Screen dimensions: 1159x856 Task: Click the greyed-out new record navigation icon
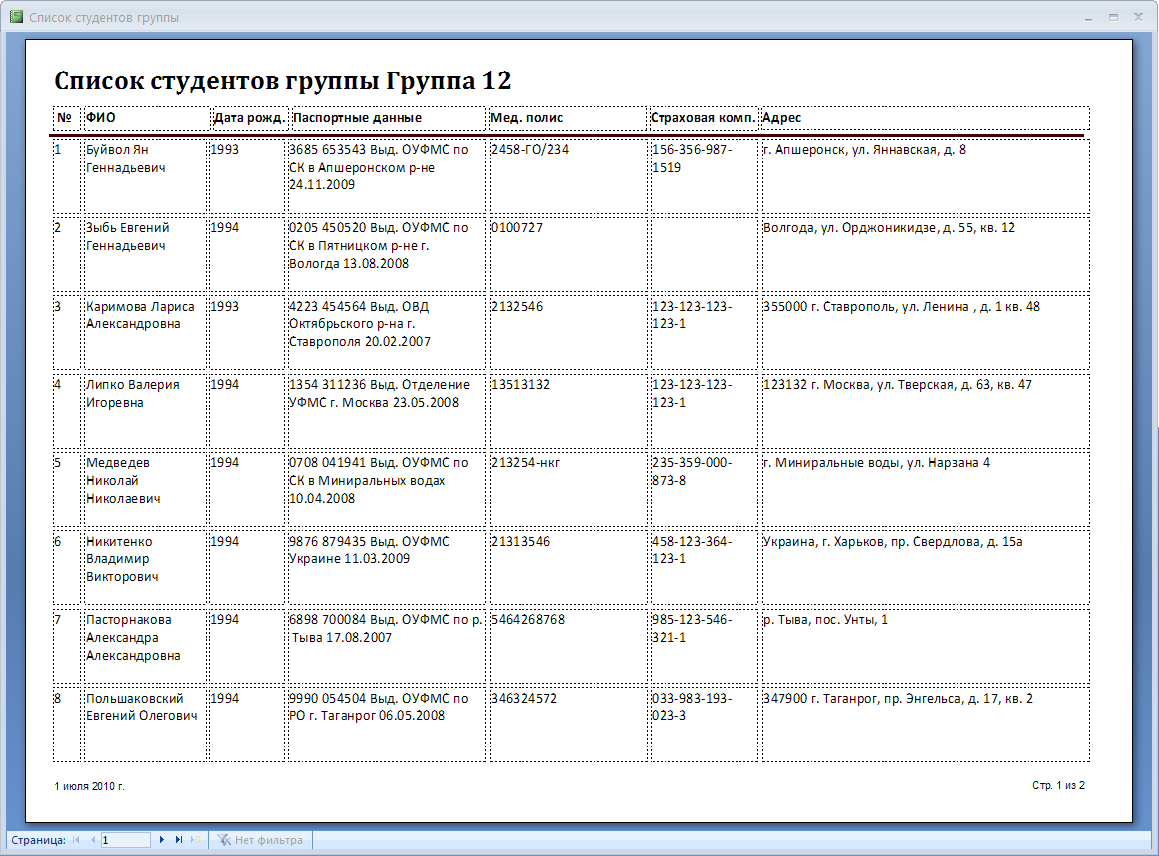(195, 840)
